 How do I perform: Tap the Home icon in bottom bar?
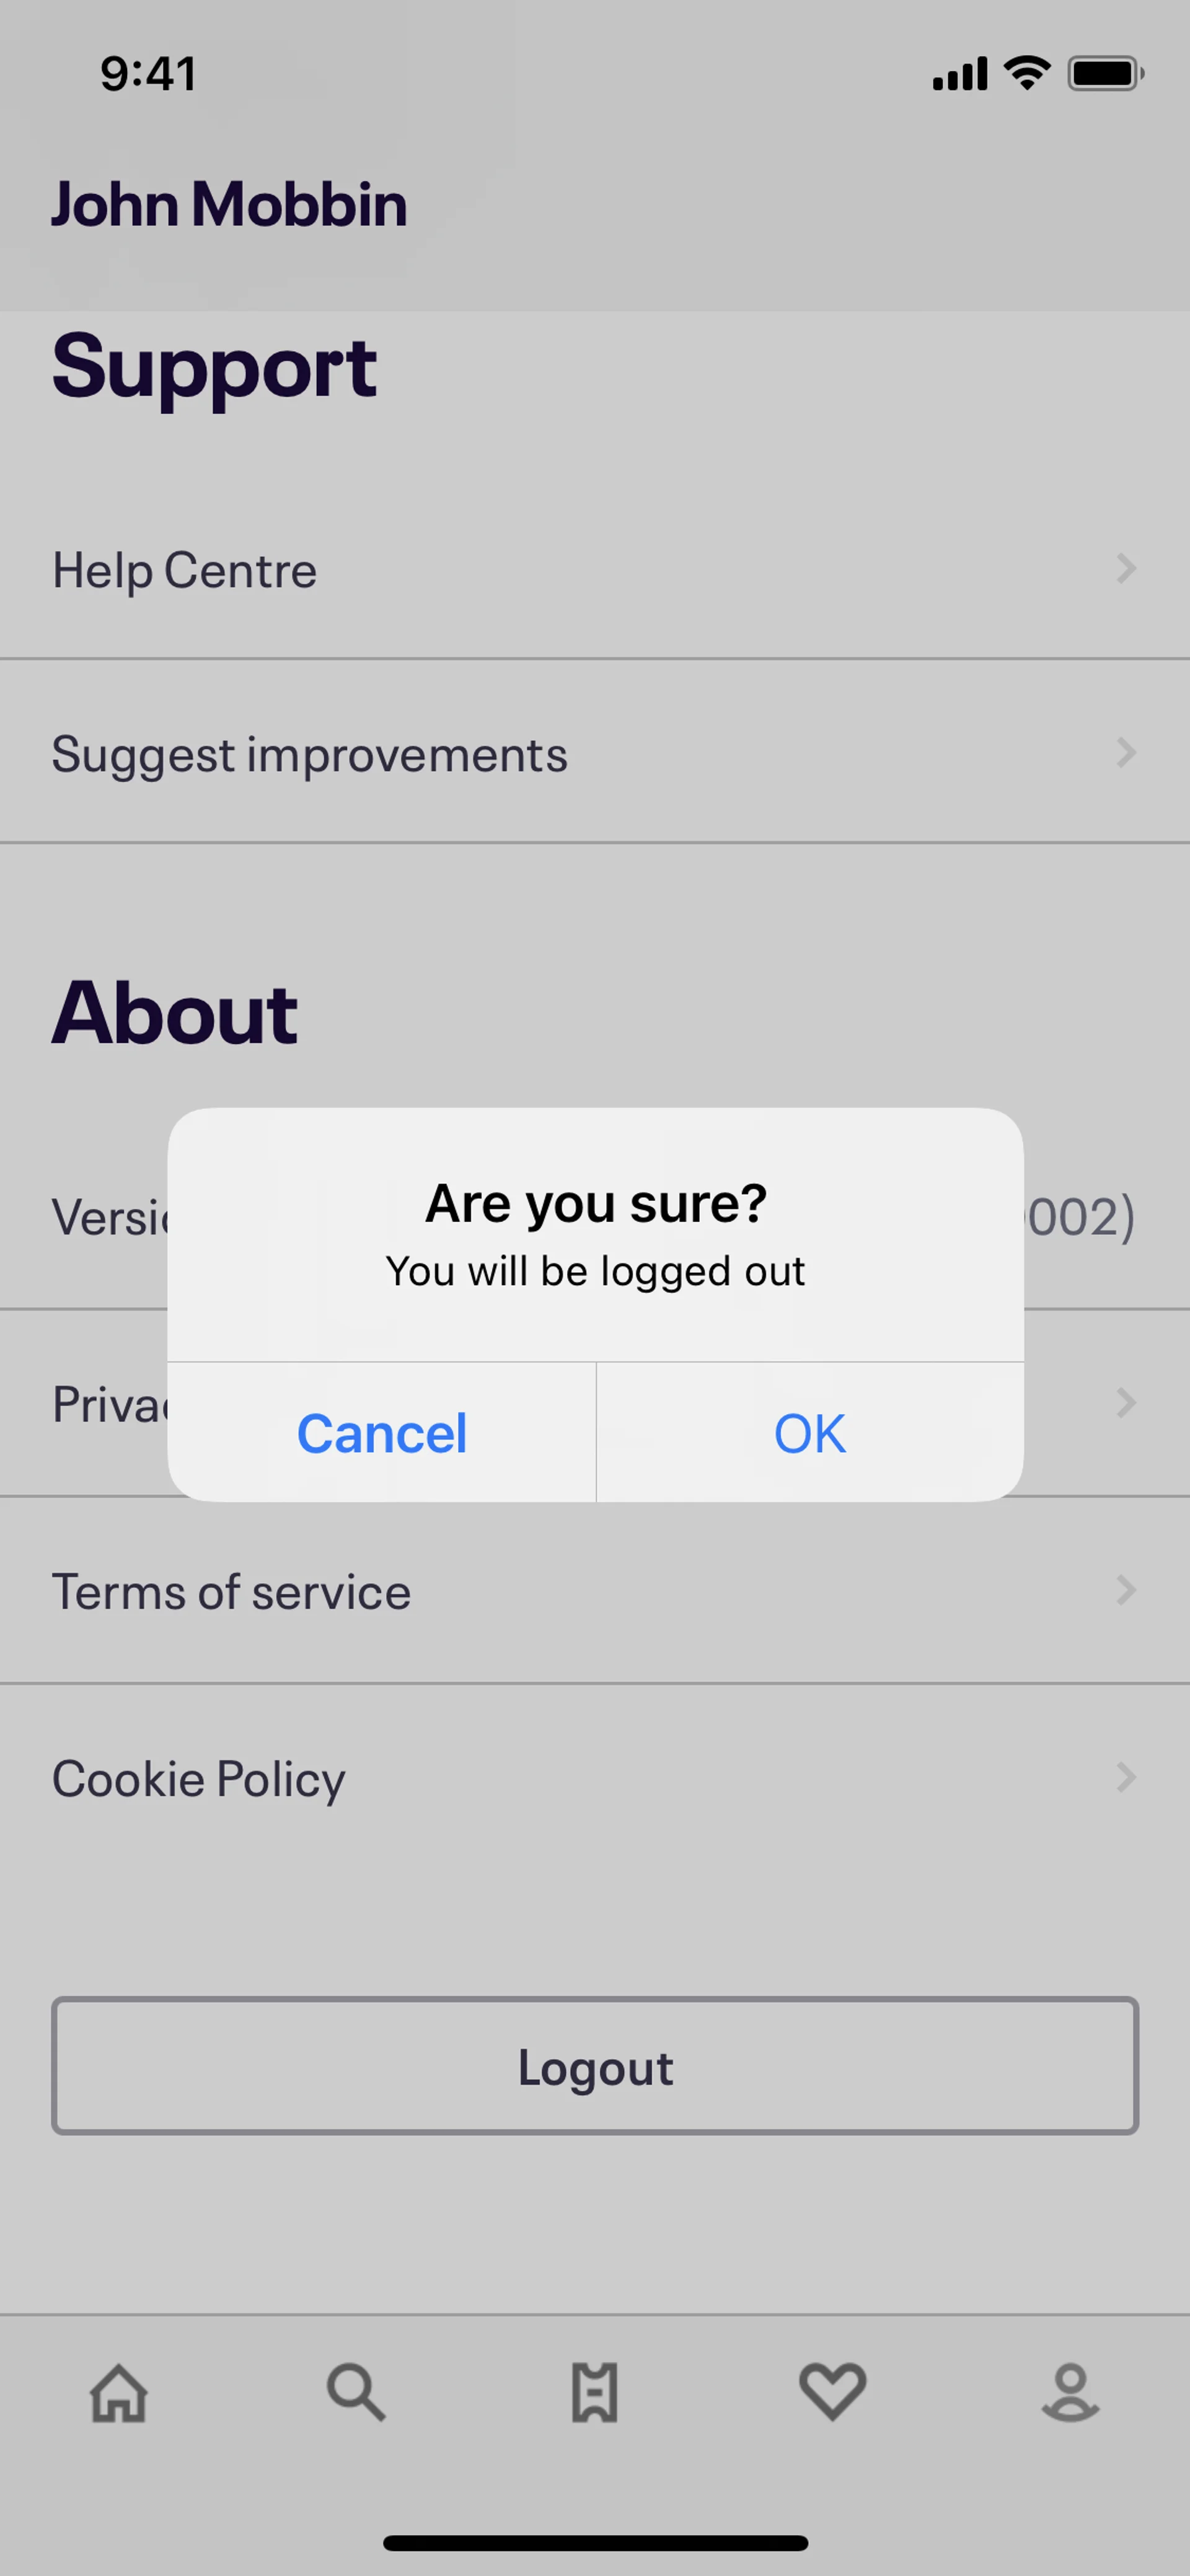coord(119,2394)
